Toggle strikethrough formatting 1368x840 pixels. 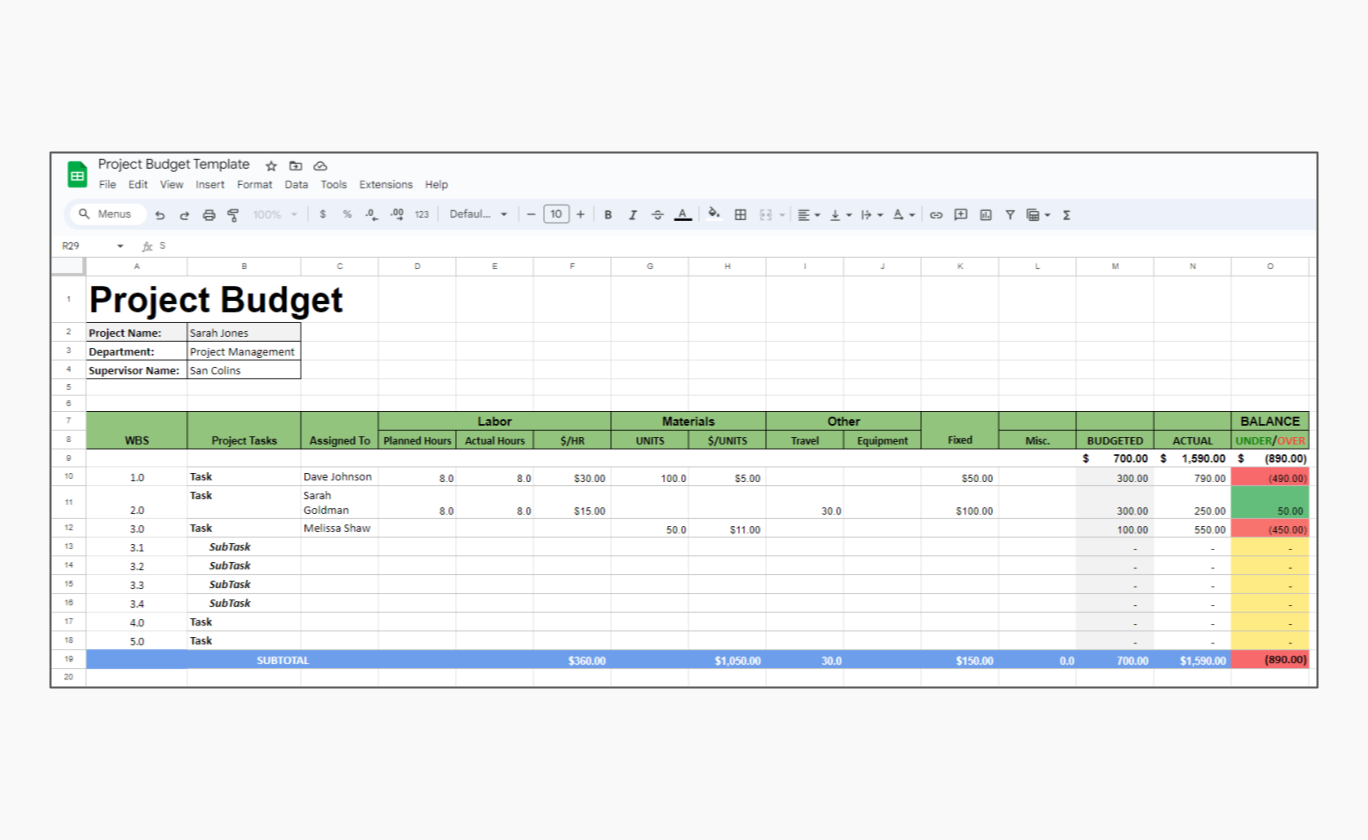(657, 214)
